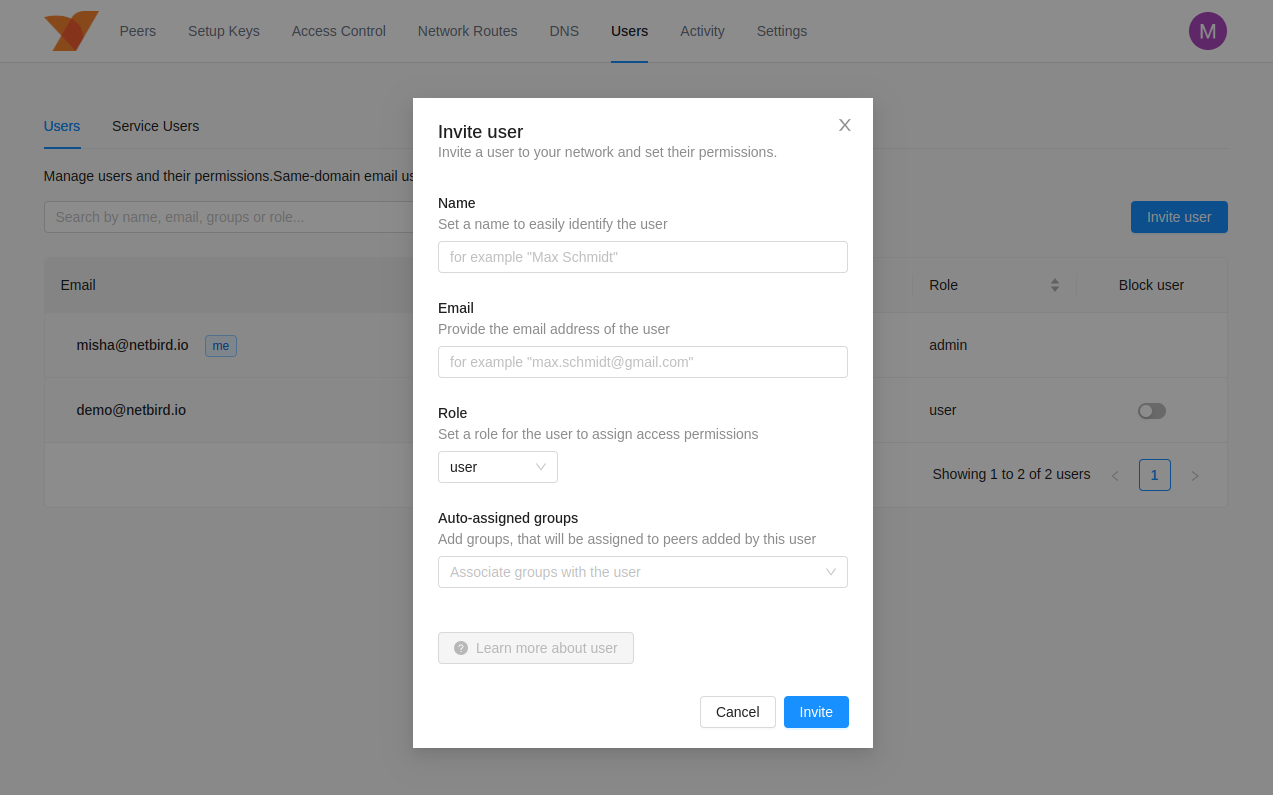Open the user avatar menu
The width and height of the screenshot is (1273, 795).
[1207, 31]
